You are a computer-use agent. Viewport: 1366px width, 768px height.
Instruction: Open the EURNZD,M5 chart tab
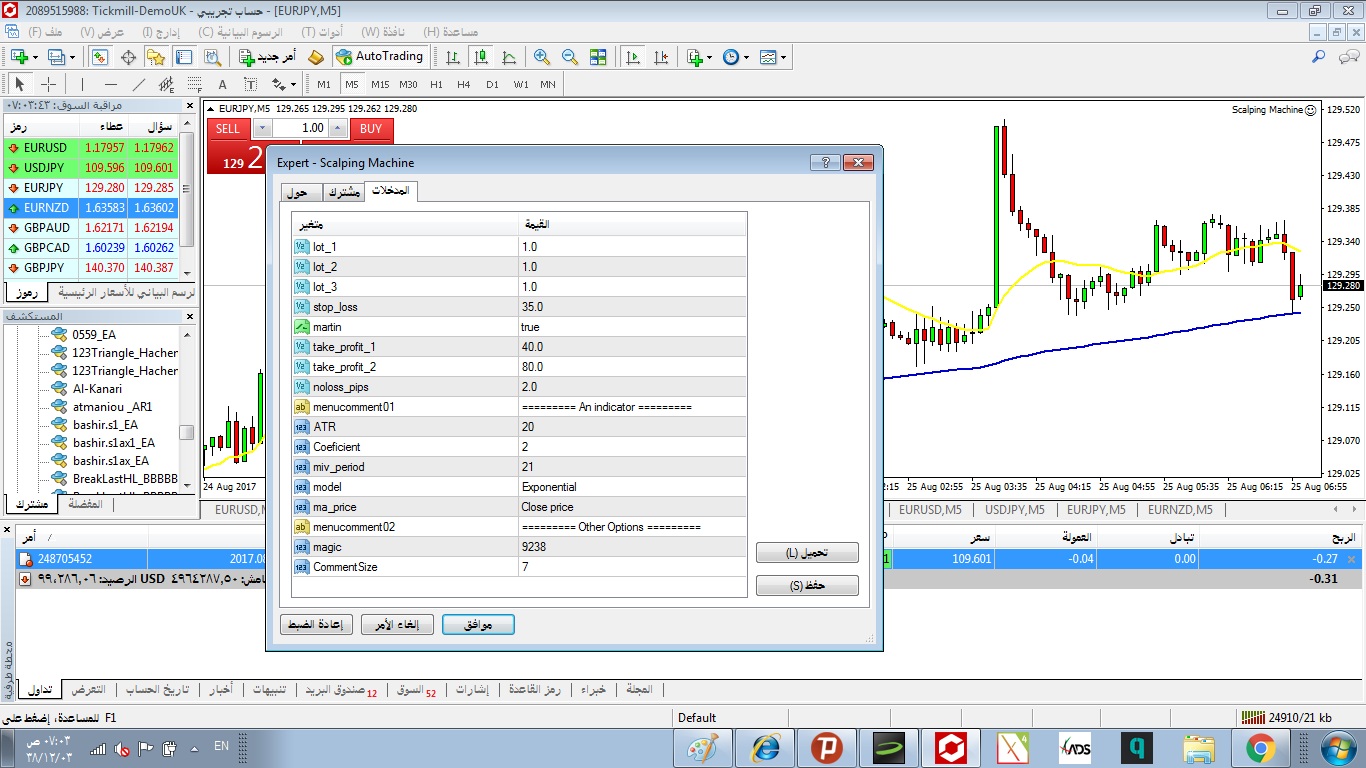pyautogui.click(x=1180, y=509)
